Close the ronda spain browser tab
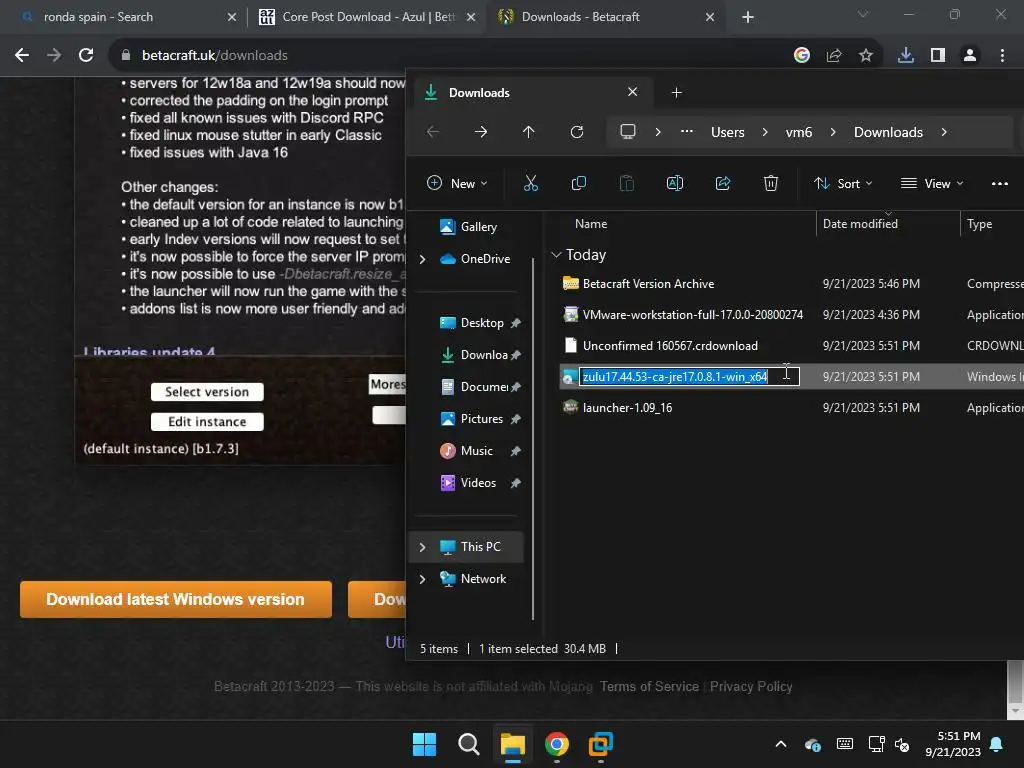Image resolution: width=1024 pixels, height=768 pixels. coord(232,17)
